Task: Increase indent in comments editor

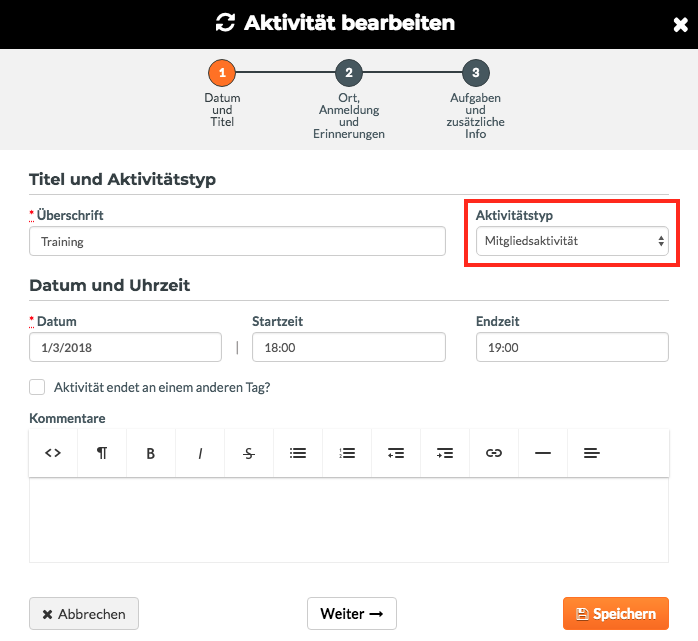Action: pyautogui.click(x=445, y=453)
